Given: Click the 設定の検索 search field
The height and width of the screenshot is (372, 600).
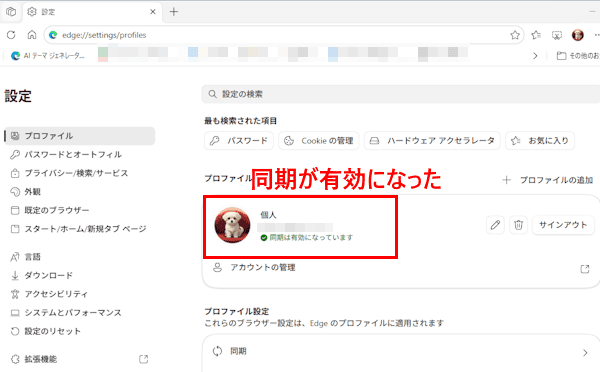Looking at the screenshot, I should [401, 94].
